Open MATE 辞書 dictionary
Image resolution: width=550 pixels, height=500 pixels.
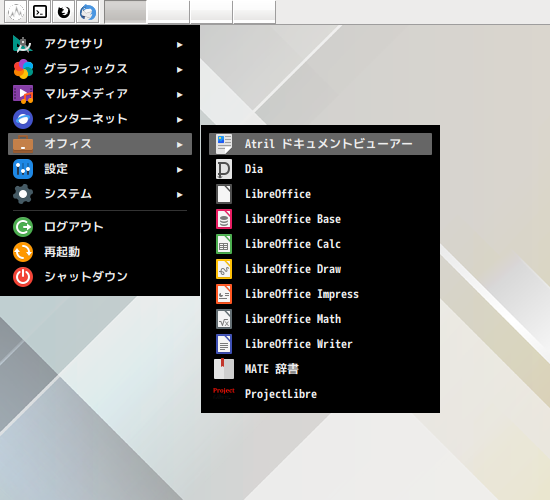pyautogui.click(x=320, y=369)
